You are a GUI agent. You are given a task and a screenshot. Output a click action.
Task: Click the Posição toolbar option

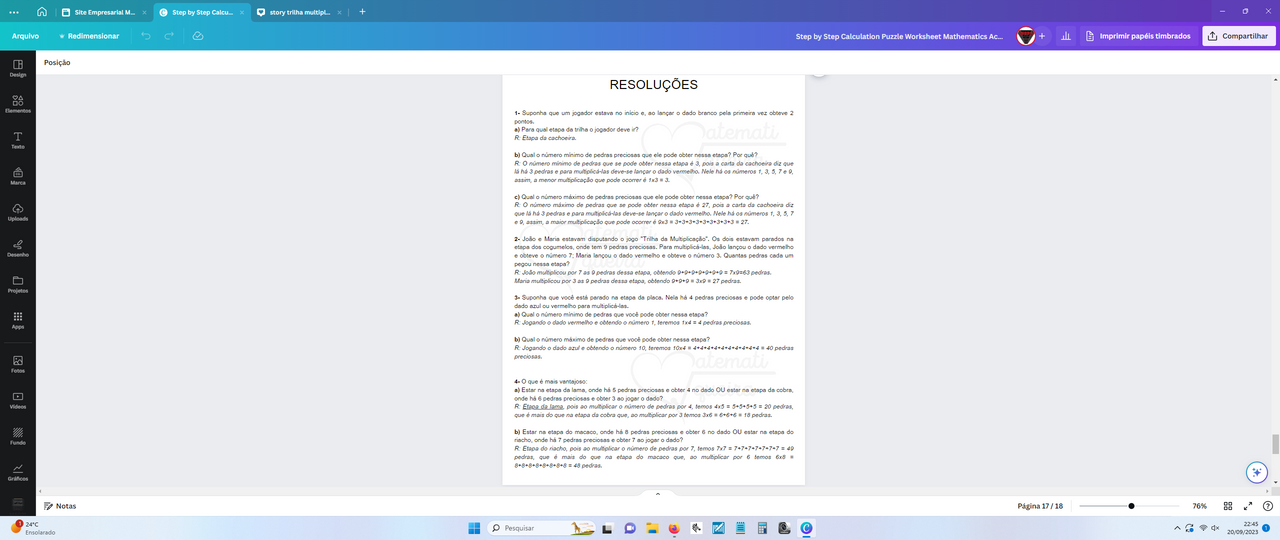pyautogui.click(x=57, y=63)
